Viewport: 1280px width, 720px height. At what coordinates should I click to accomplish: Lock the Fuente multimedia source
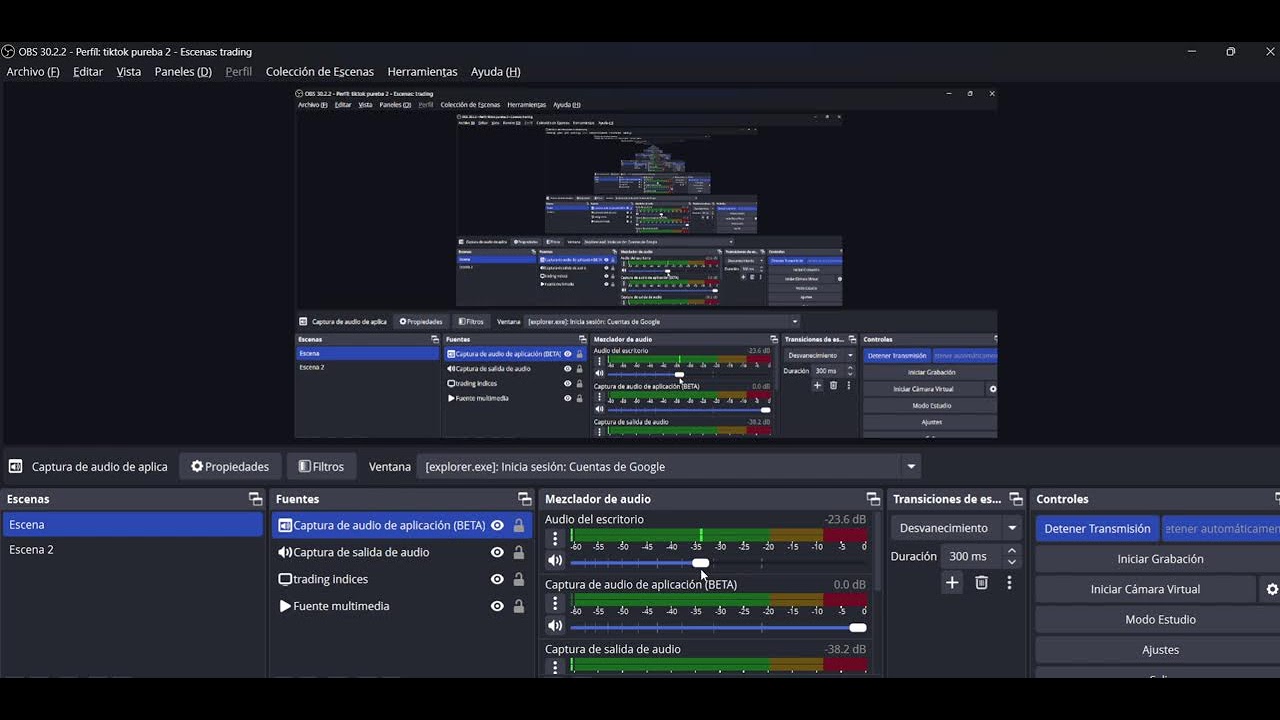(518, 606)
